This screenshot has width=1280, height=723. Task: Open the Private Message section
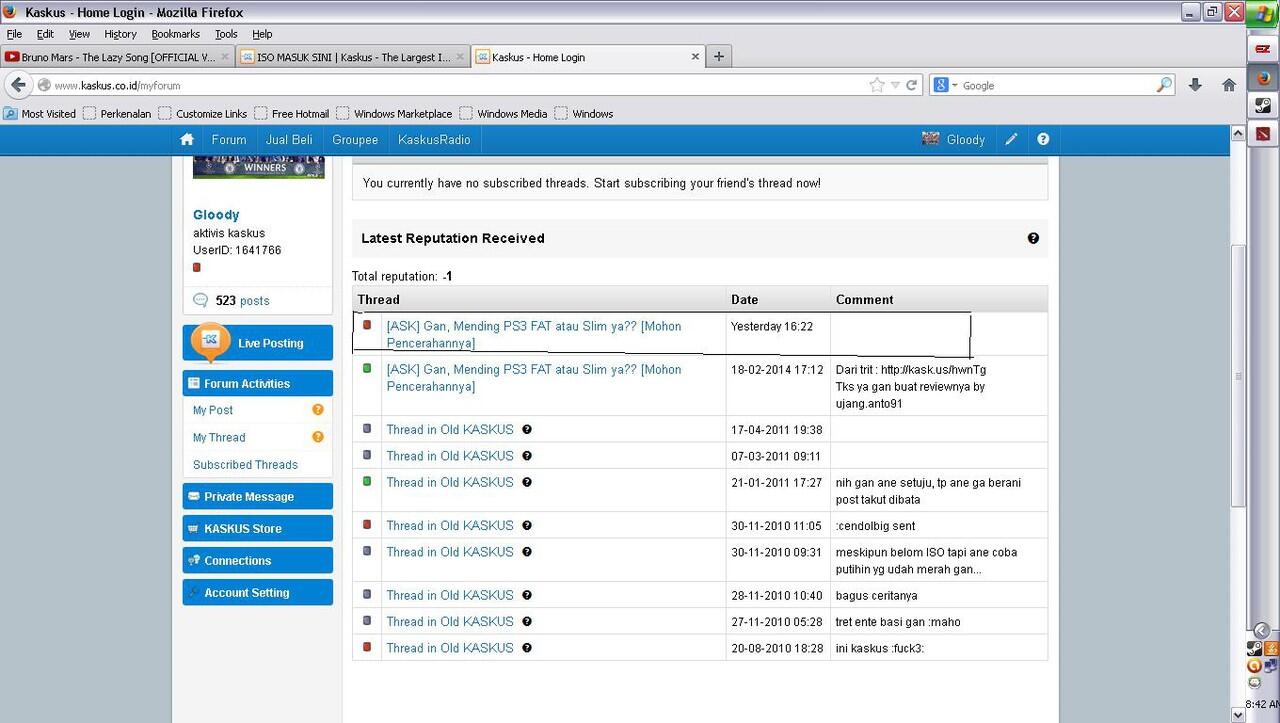[x=258, y=497]
